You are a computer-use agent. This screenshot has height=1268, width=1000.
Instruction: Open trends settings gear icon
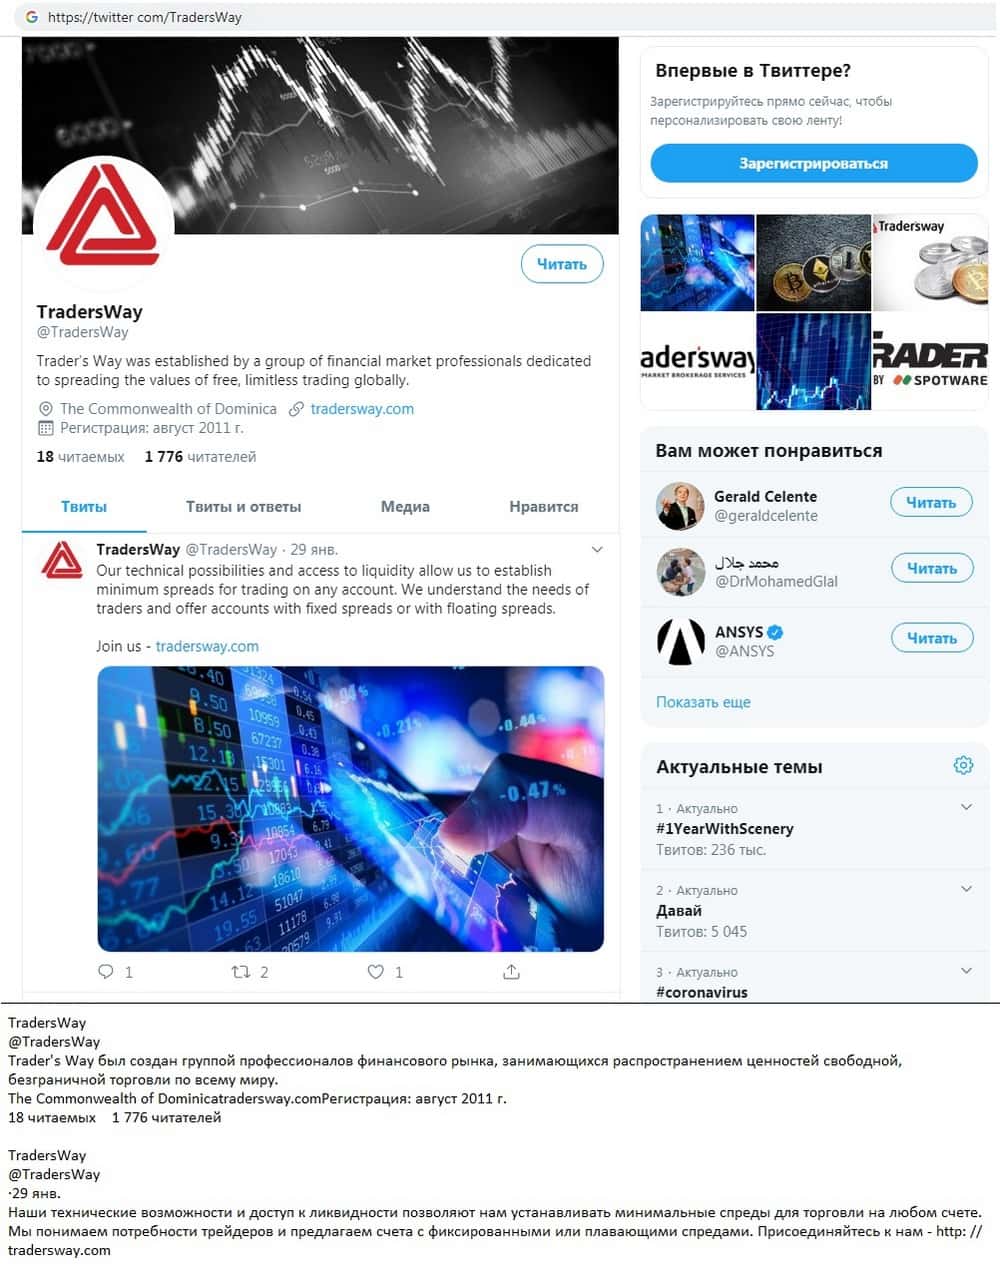[x=963, y=765]
